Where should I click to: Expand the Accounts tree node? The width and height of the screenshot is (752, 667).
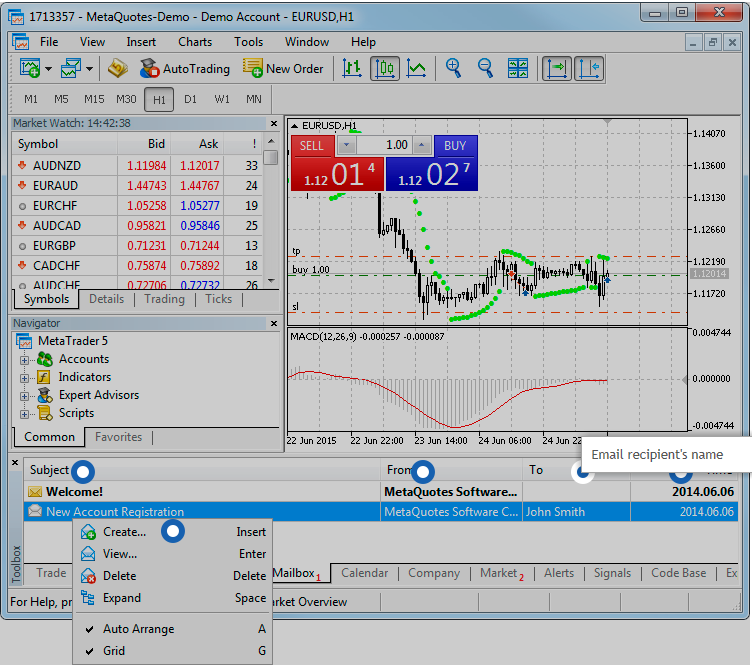pos(24,360)
